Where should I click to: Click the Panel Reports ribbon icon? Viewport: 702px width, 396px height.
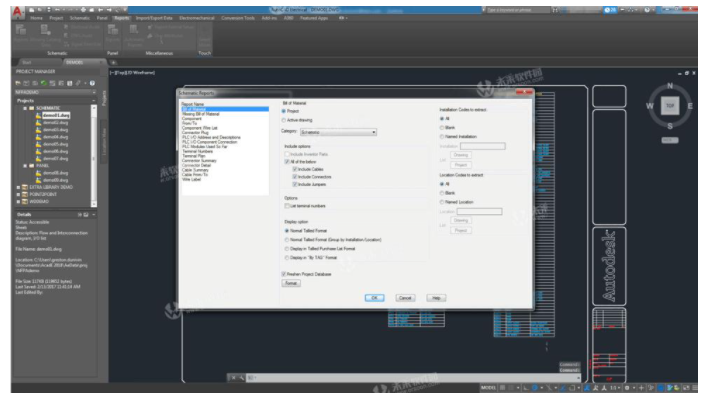pos(113,30)
